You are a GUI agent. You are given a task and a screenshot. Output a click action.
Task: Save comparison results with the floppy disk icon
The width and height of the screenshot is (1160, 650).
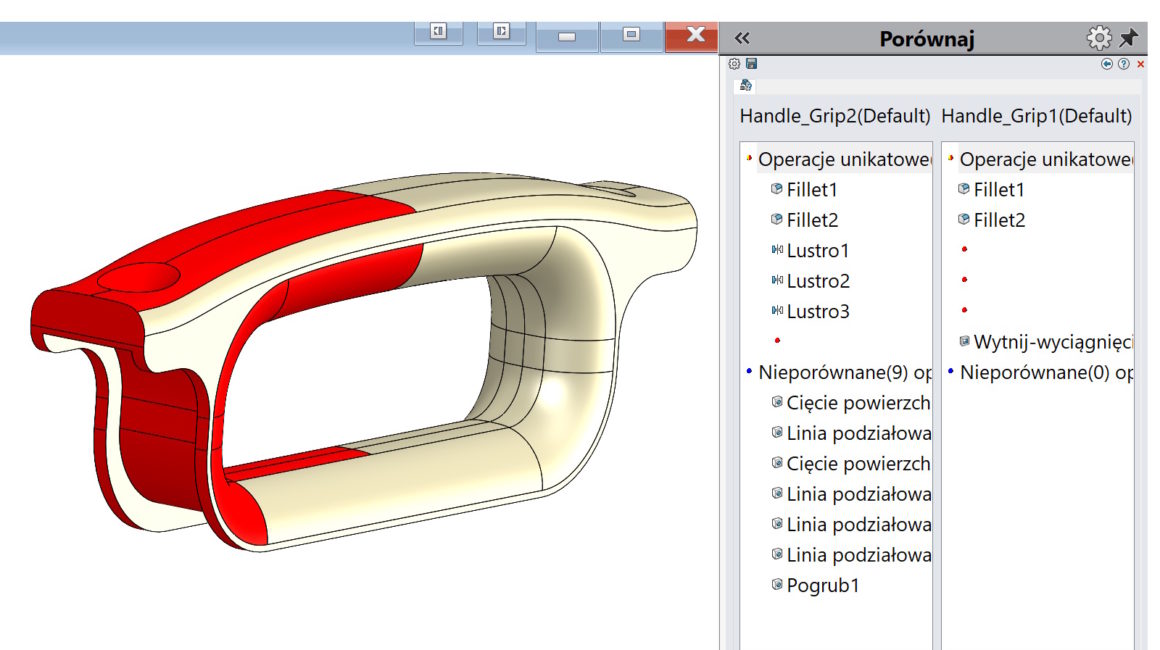[751, 64]
